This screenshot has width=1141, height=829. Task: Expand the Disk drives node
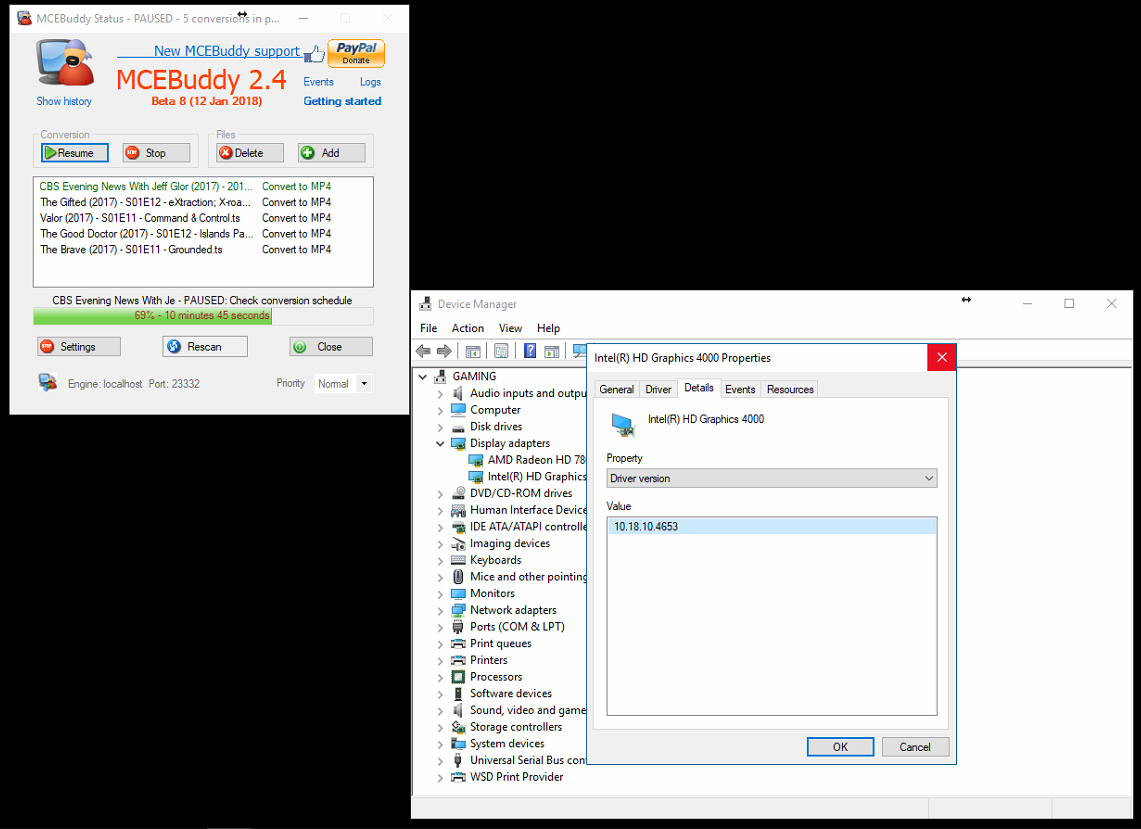(x=440, y=427)
